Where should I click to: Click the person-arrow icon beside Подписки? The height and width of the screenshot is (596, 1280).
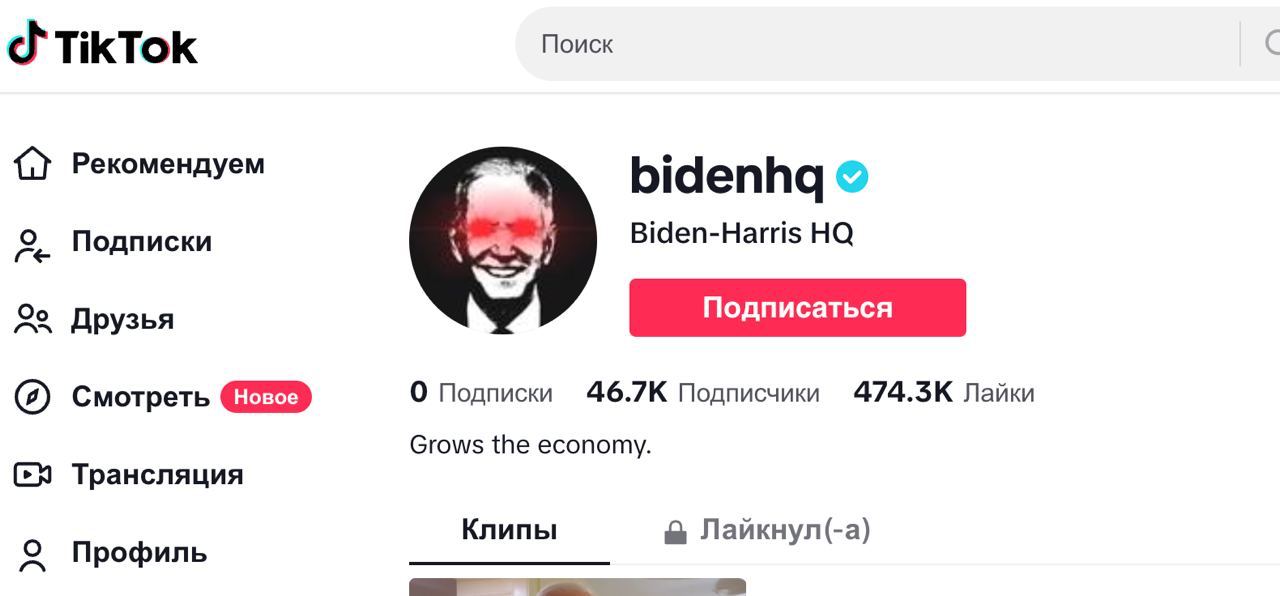click(32, 243)
